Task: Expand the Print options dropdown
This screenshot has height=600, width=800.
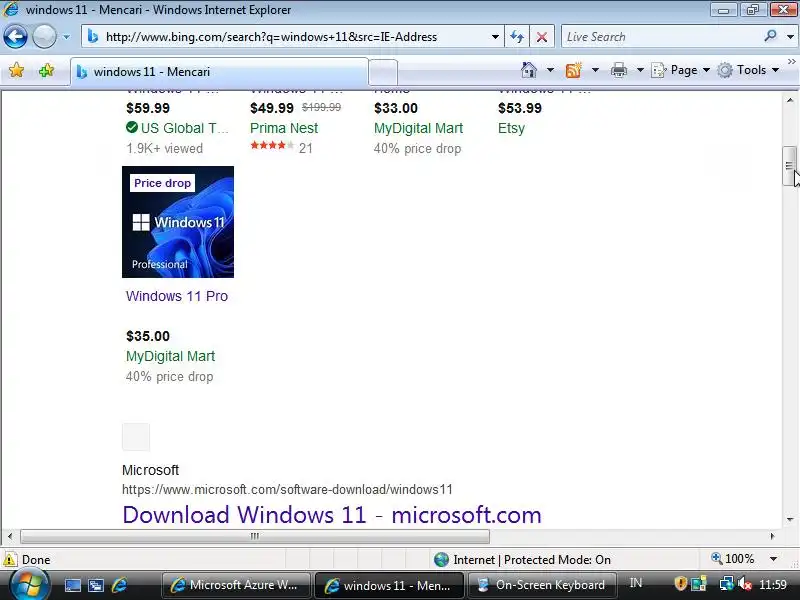Action: (x=640, y=69)
